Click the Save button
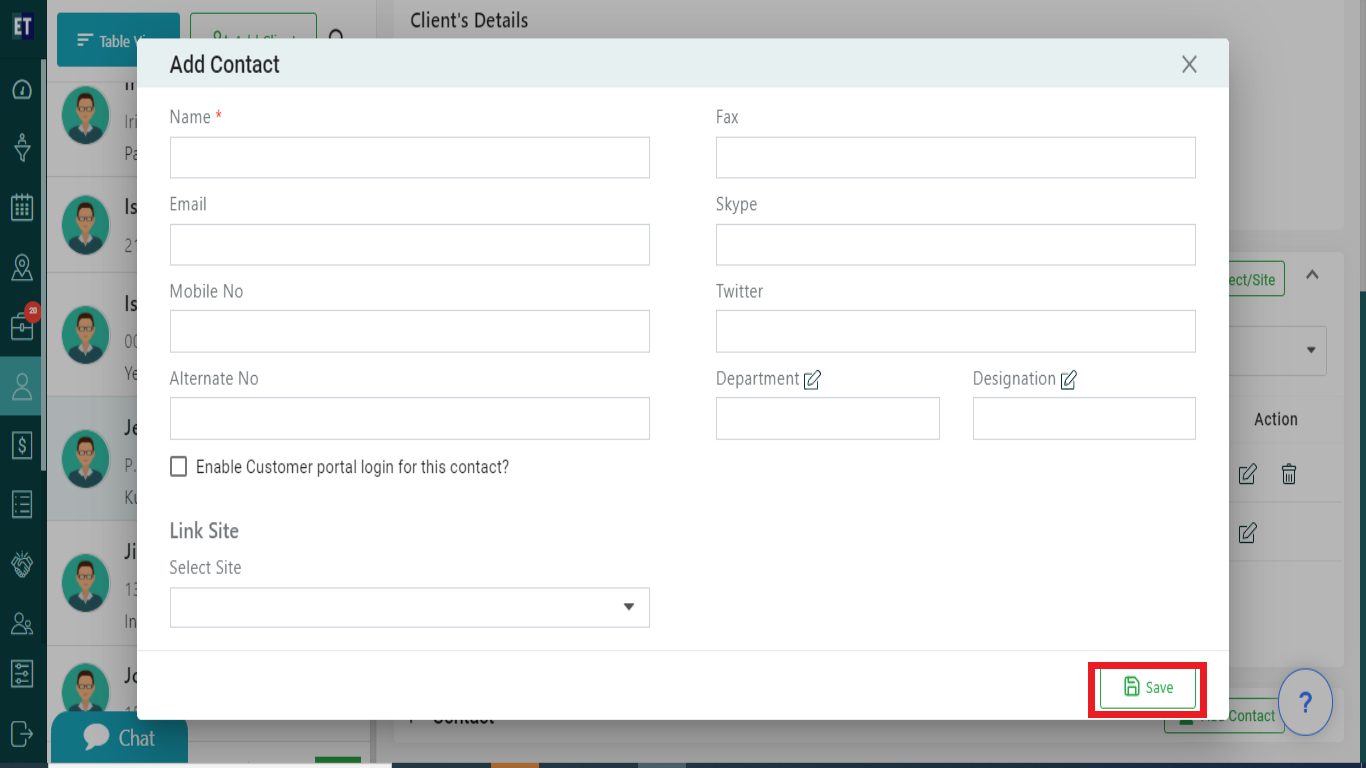The width and height of the screenshot is (1366, 768). point(1148,687)
